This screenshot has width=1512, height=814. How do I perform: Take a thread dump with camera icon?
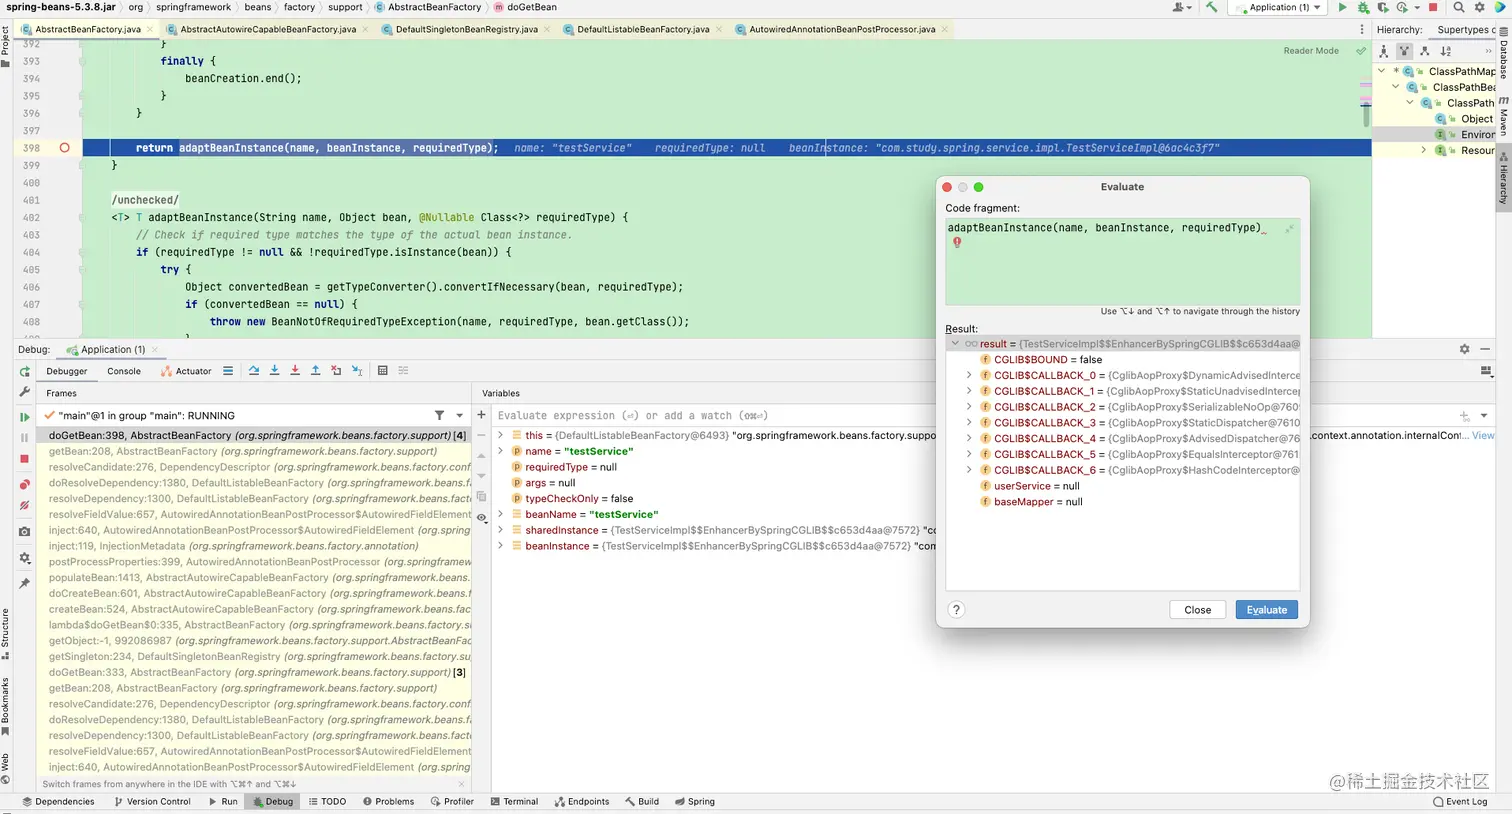pyautogui.click(x=25, y=532)
